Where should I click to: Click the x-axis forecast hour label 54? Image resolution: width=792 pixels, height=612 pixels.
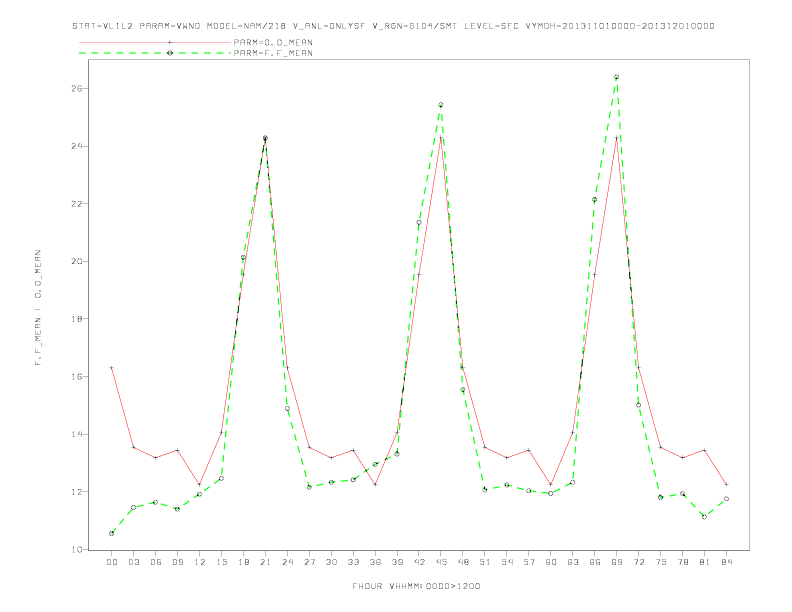(507, 562)
